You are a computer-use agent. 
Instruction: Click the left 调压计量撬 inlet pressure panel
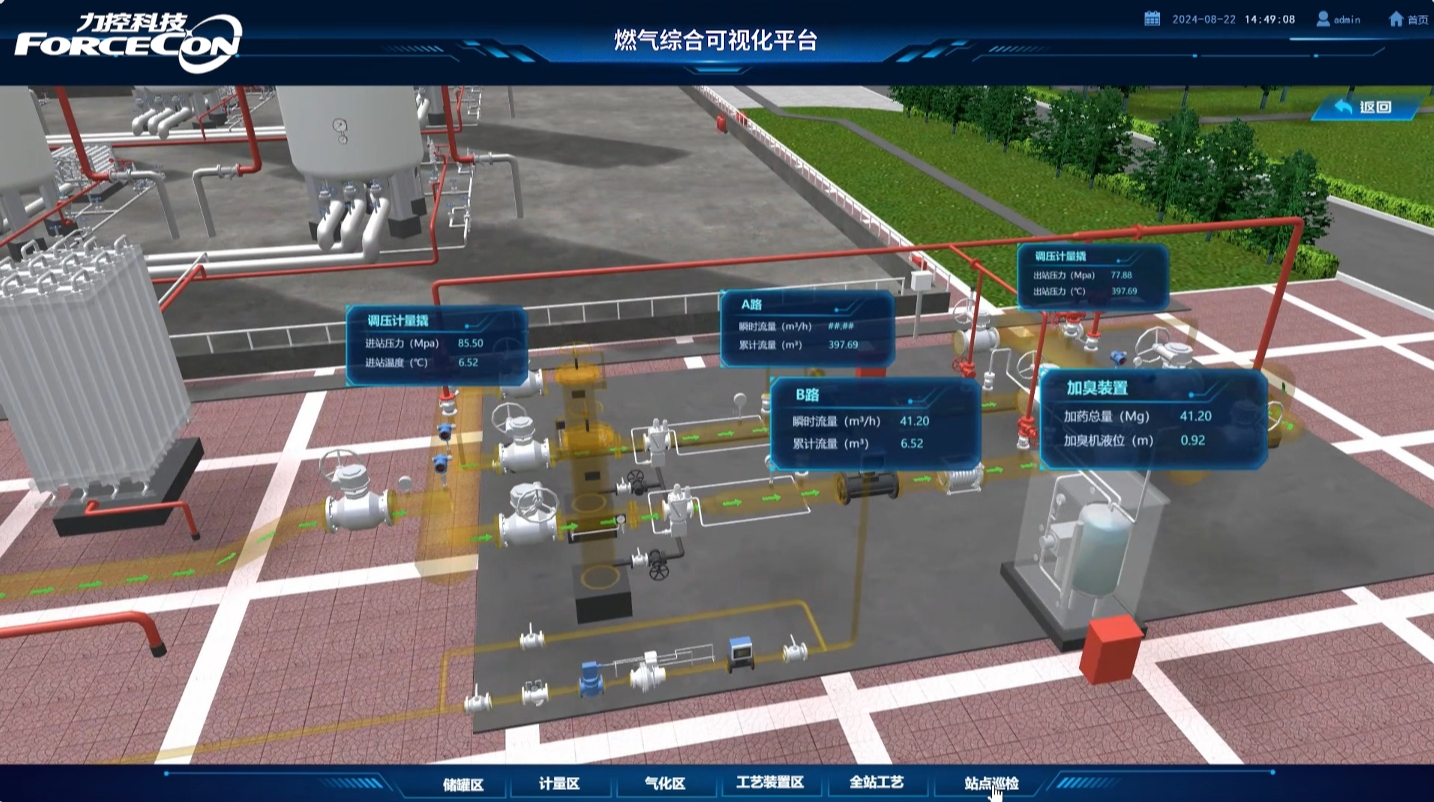pyautogui.click(x=436, y=345)
